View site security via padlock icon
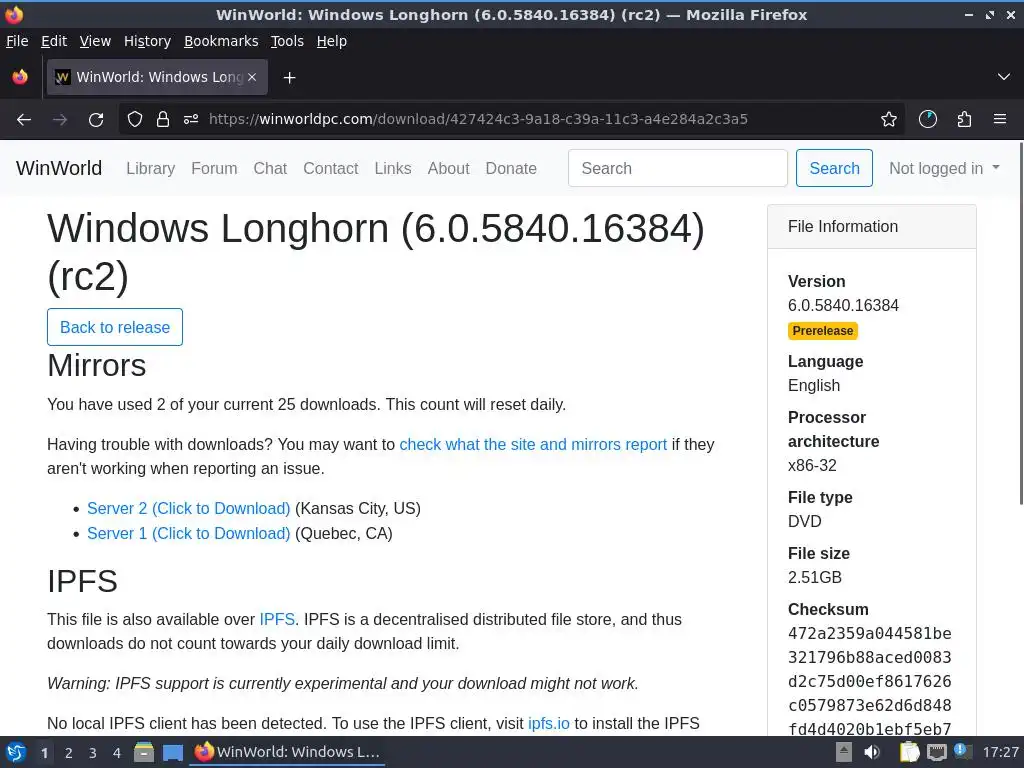 (163, 120)
